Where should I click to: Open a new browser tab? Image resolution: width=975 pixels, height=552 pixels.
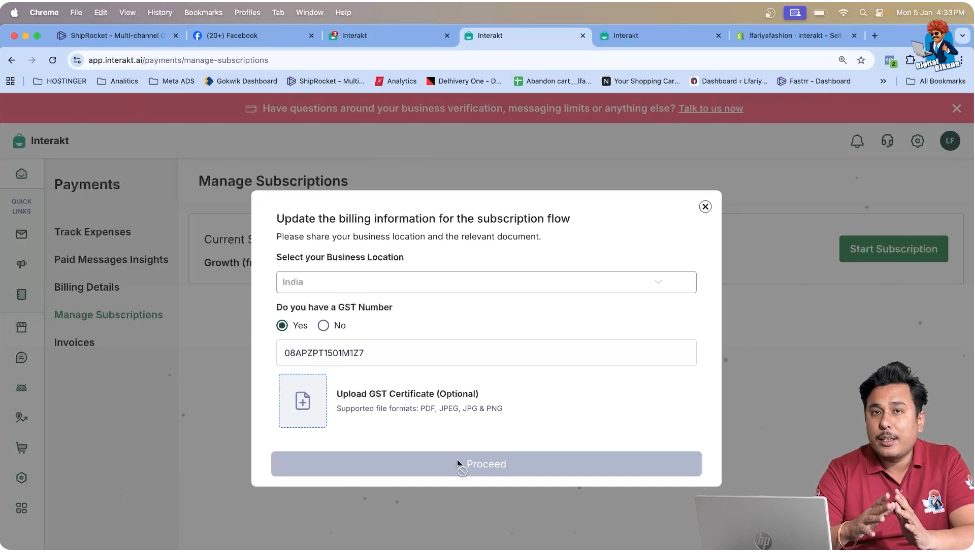click(874, 35)
